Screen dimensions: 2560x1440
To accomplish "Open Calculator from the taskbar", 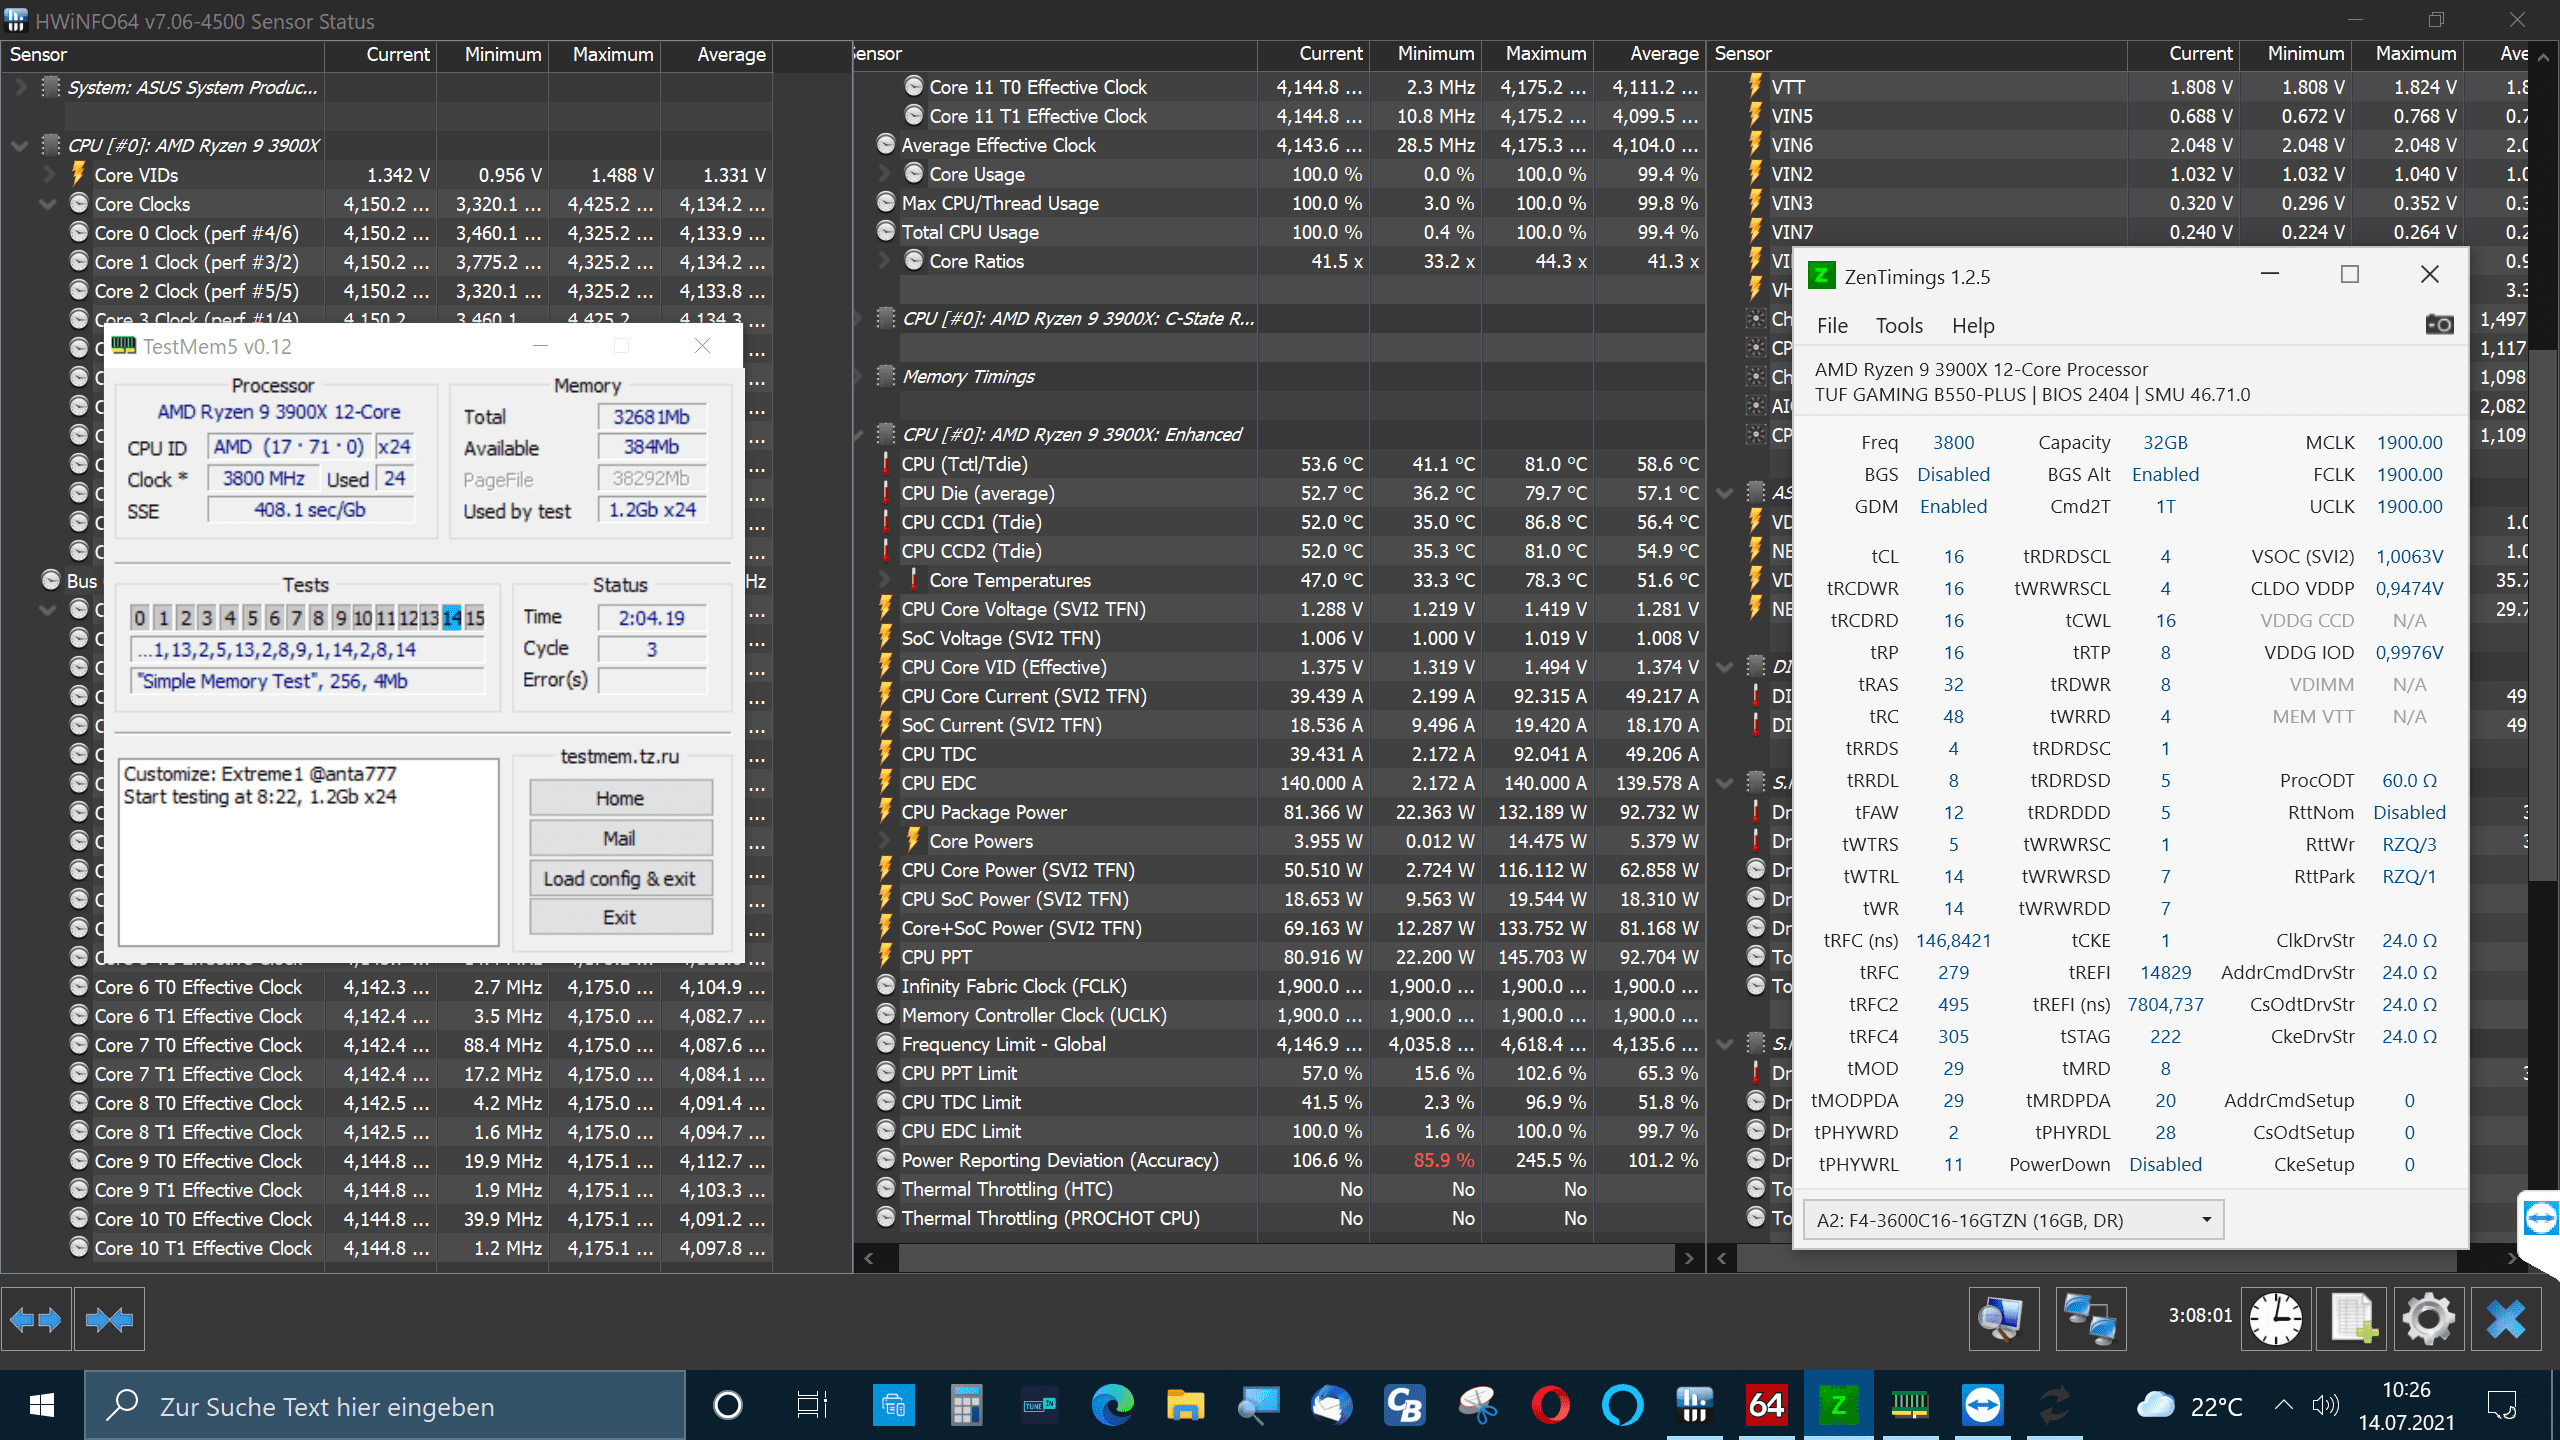I will [966, 1406].
